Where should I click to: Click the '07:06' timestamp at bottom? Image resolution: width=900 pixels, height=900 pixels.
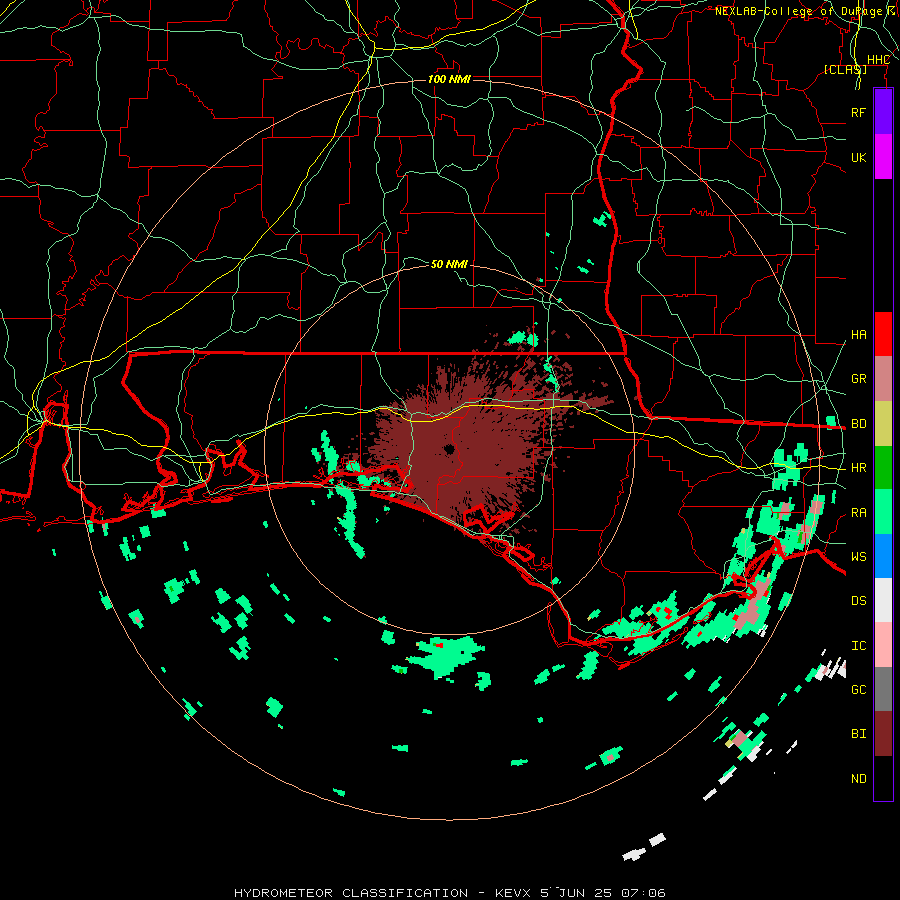[x=643, y=893]
